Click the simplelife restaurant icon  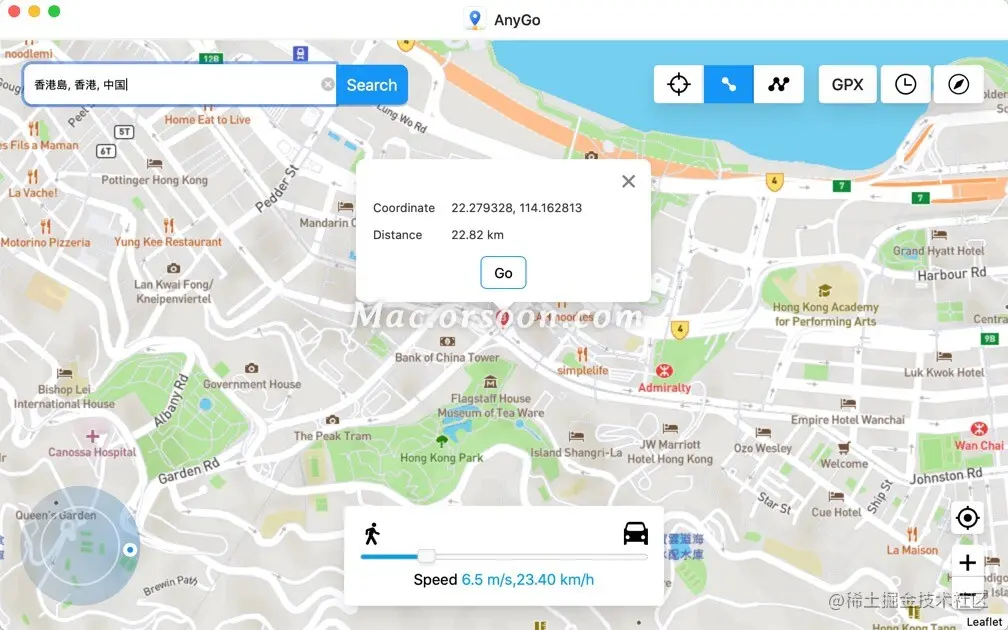[582, 354]
